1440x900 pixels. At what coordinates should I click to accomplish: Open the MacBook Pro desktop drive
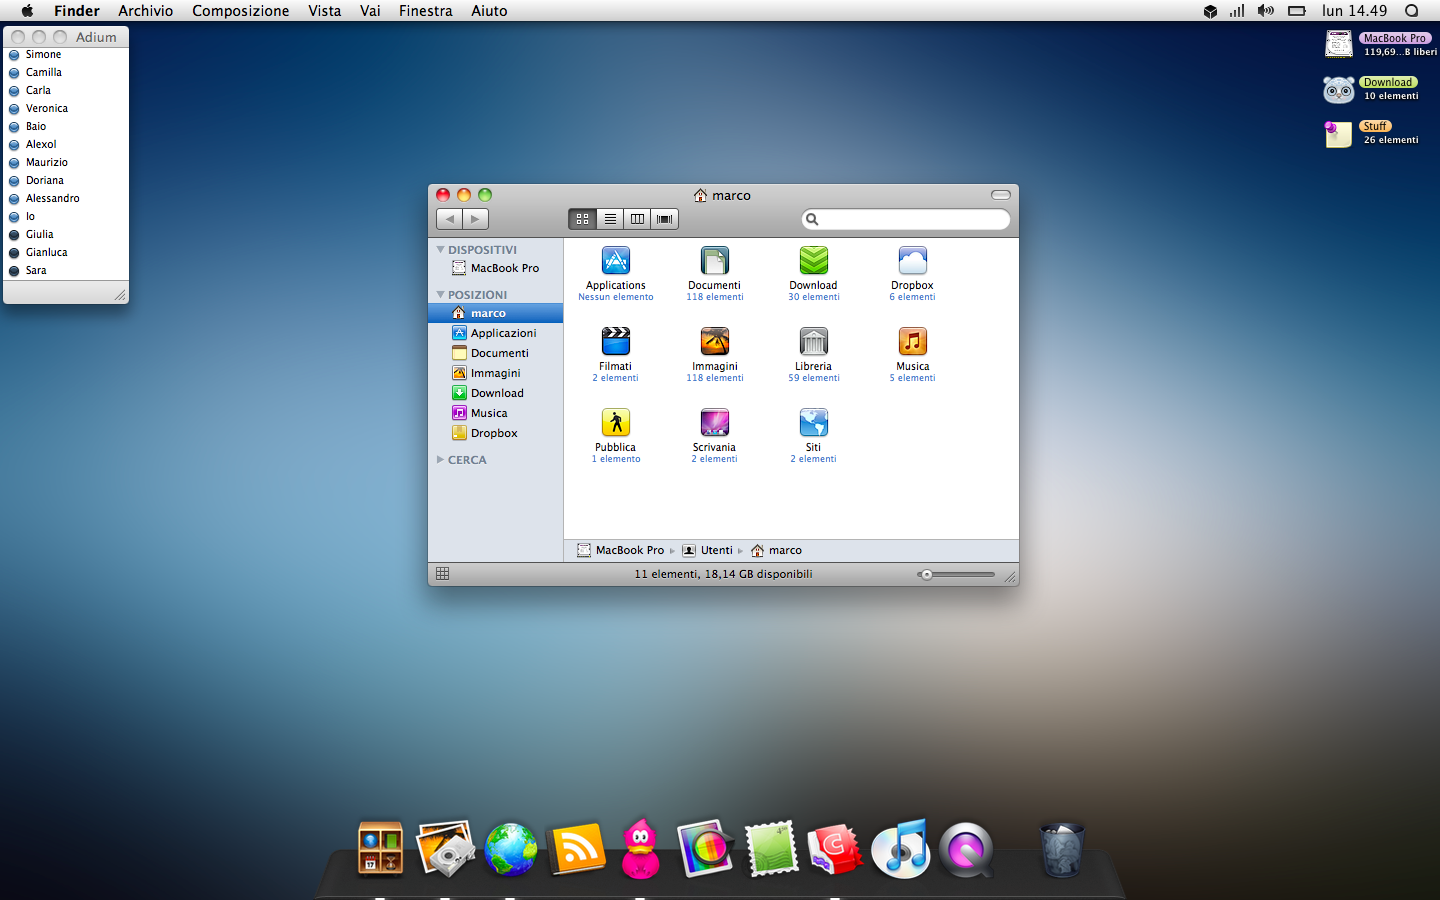[1339, 44]
